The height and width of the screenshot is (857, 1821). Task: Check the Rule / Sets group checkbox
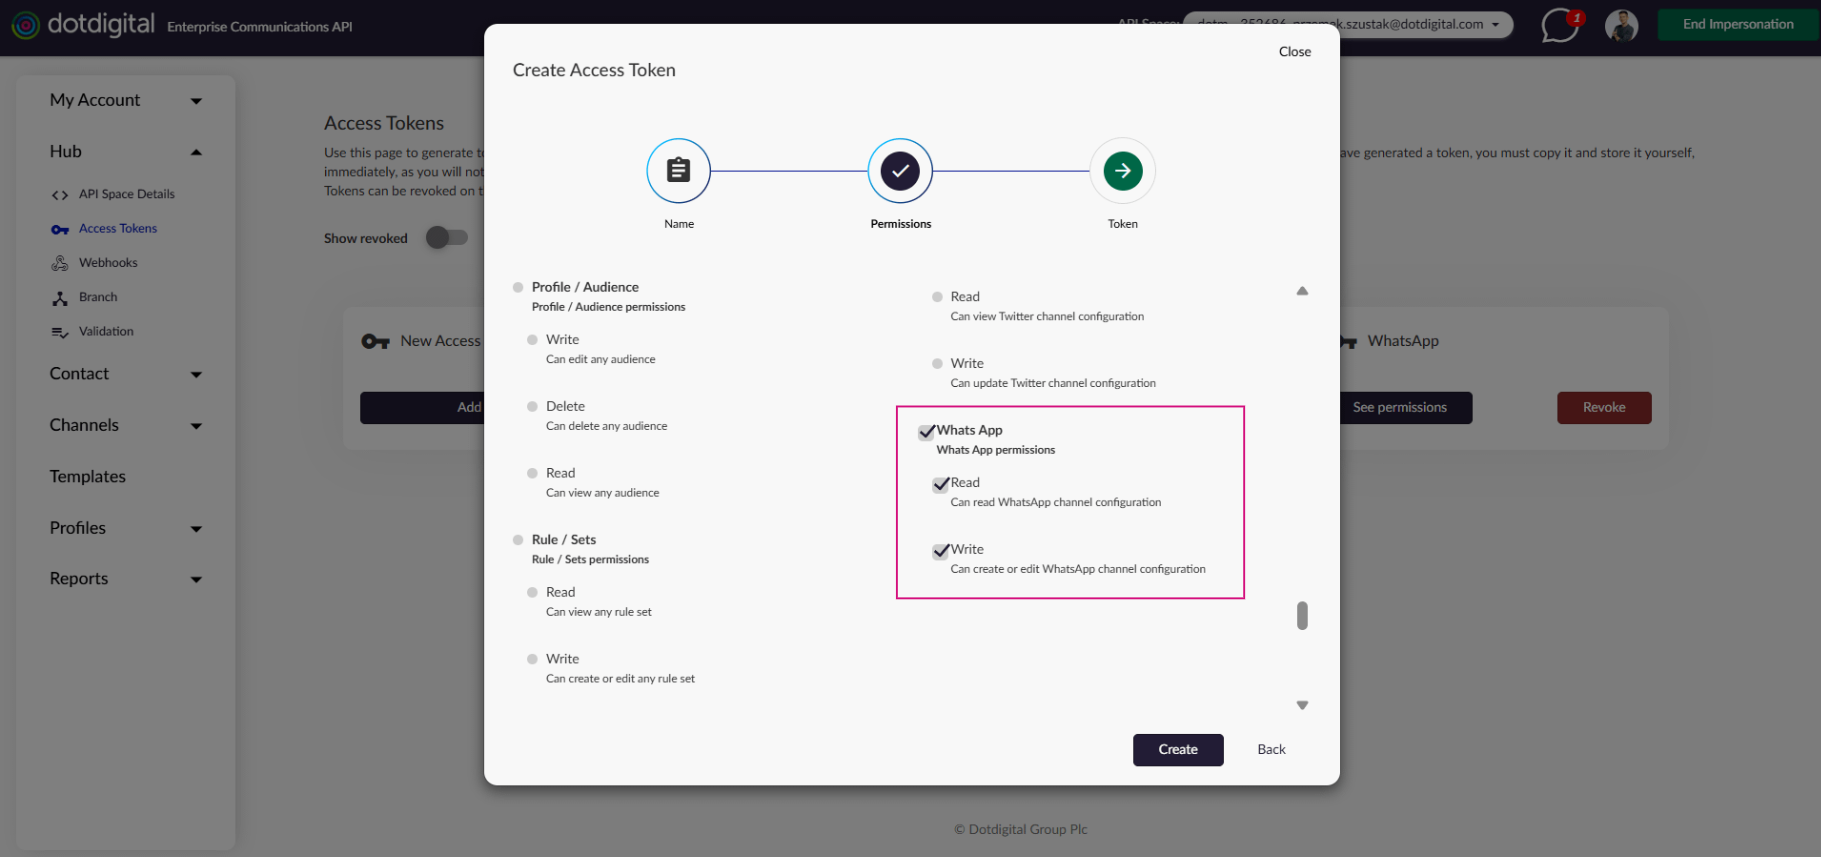click(x=518, y=540)
